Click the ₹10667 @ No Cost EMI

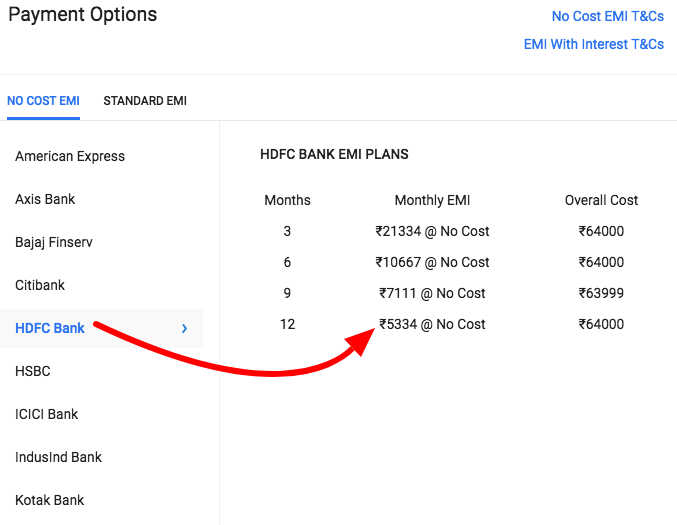click(432, 262)
